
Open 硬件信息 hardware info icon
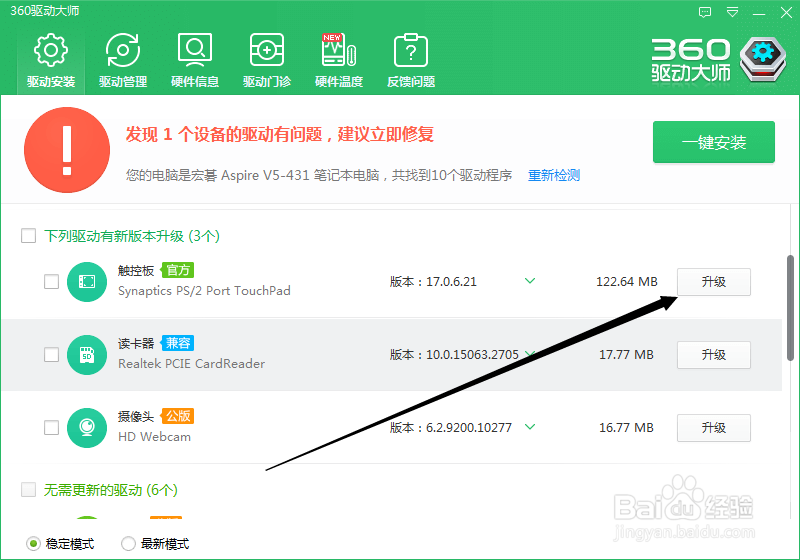(195, 60)
